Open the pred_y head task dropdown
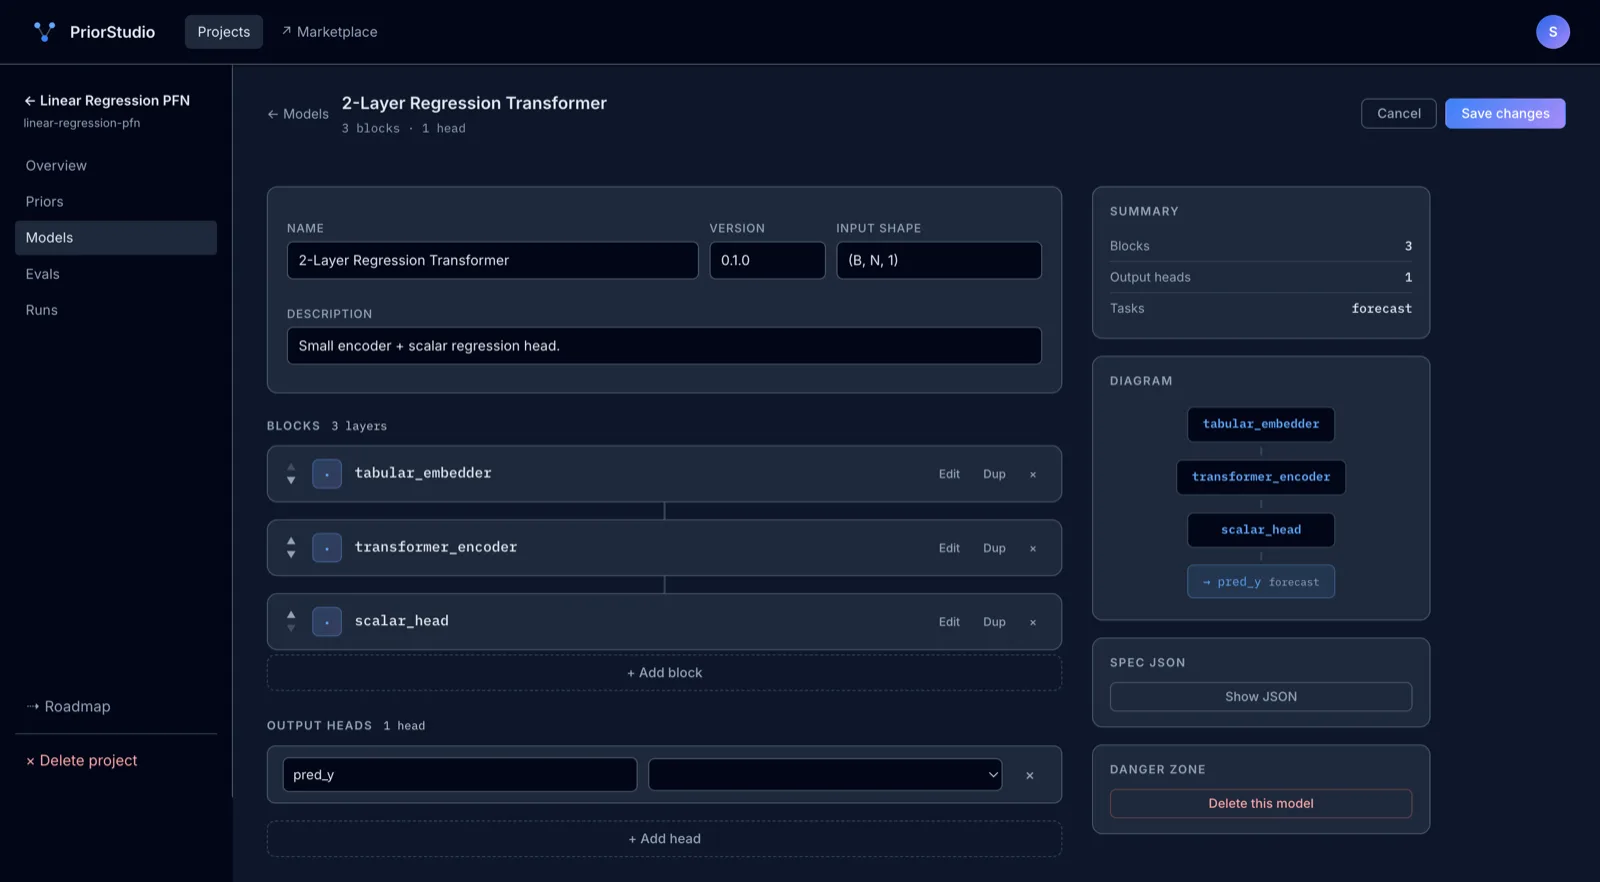This screenshot has width=1600, height=882. click(825, 775)
